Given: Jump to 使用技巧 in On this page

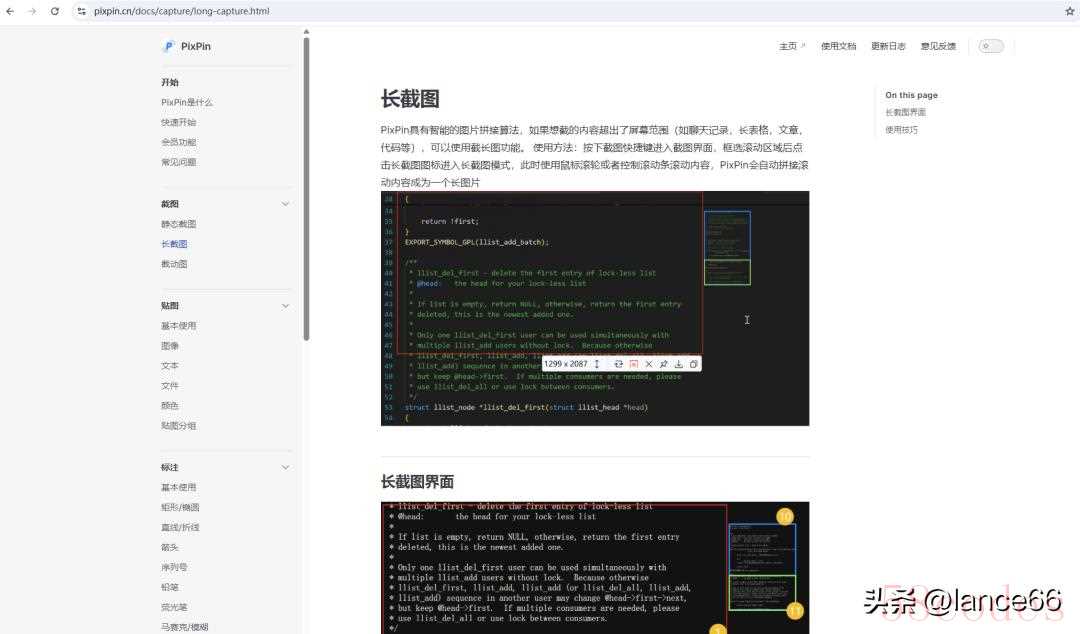Looking at the screenshot, I should (x=901, y=130).
